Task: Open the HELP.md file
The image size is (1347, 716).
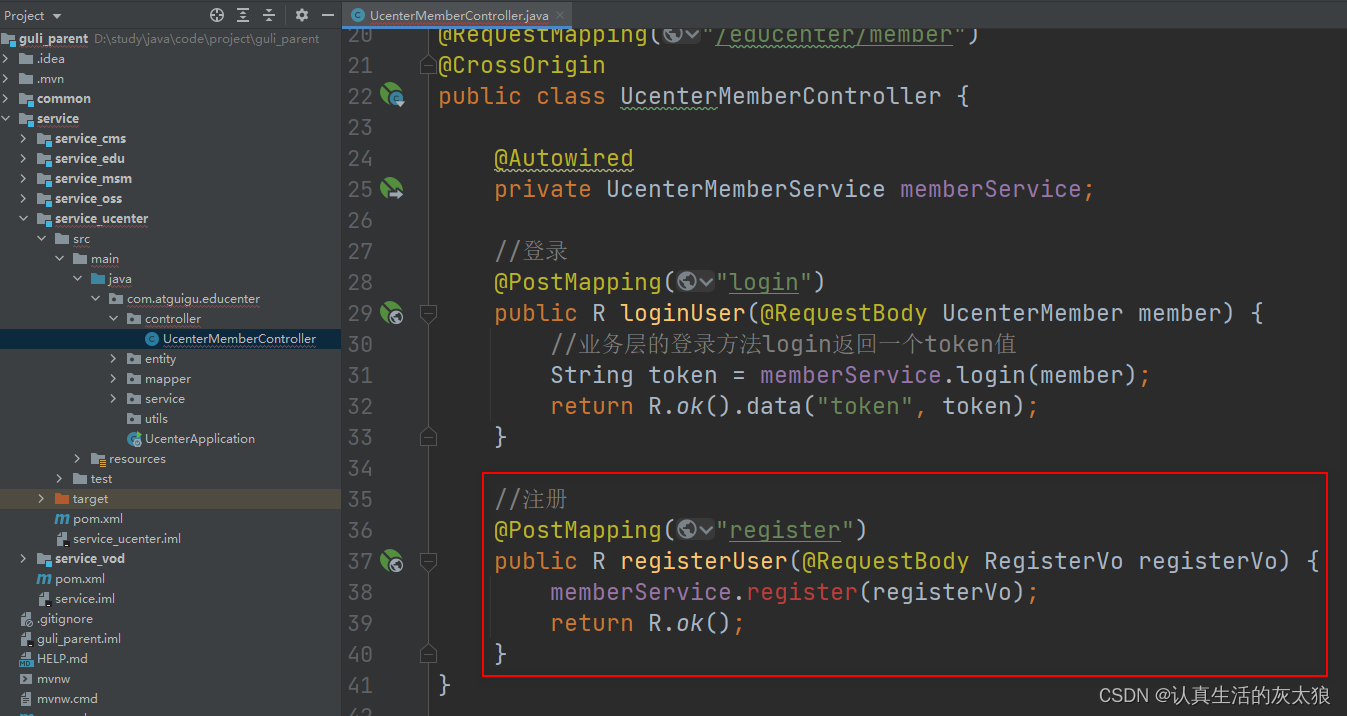Action: [62, 659]
